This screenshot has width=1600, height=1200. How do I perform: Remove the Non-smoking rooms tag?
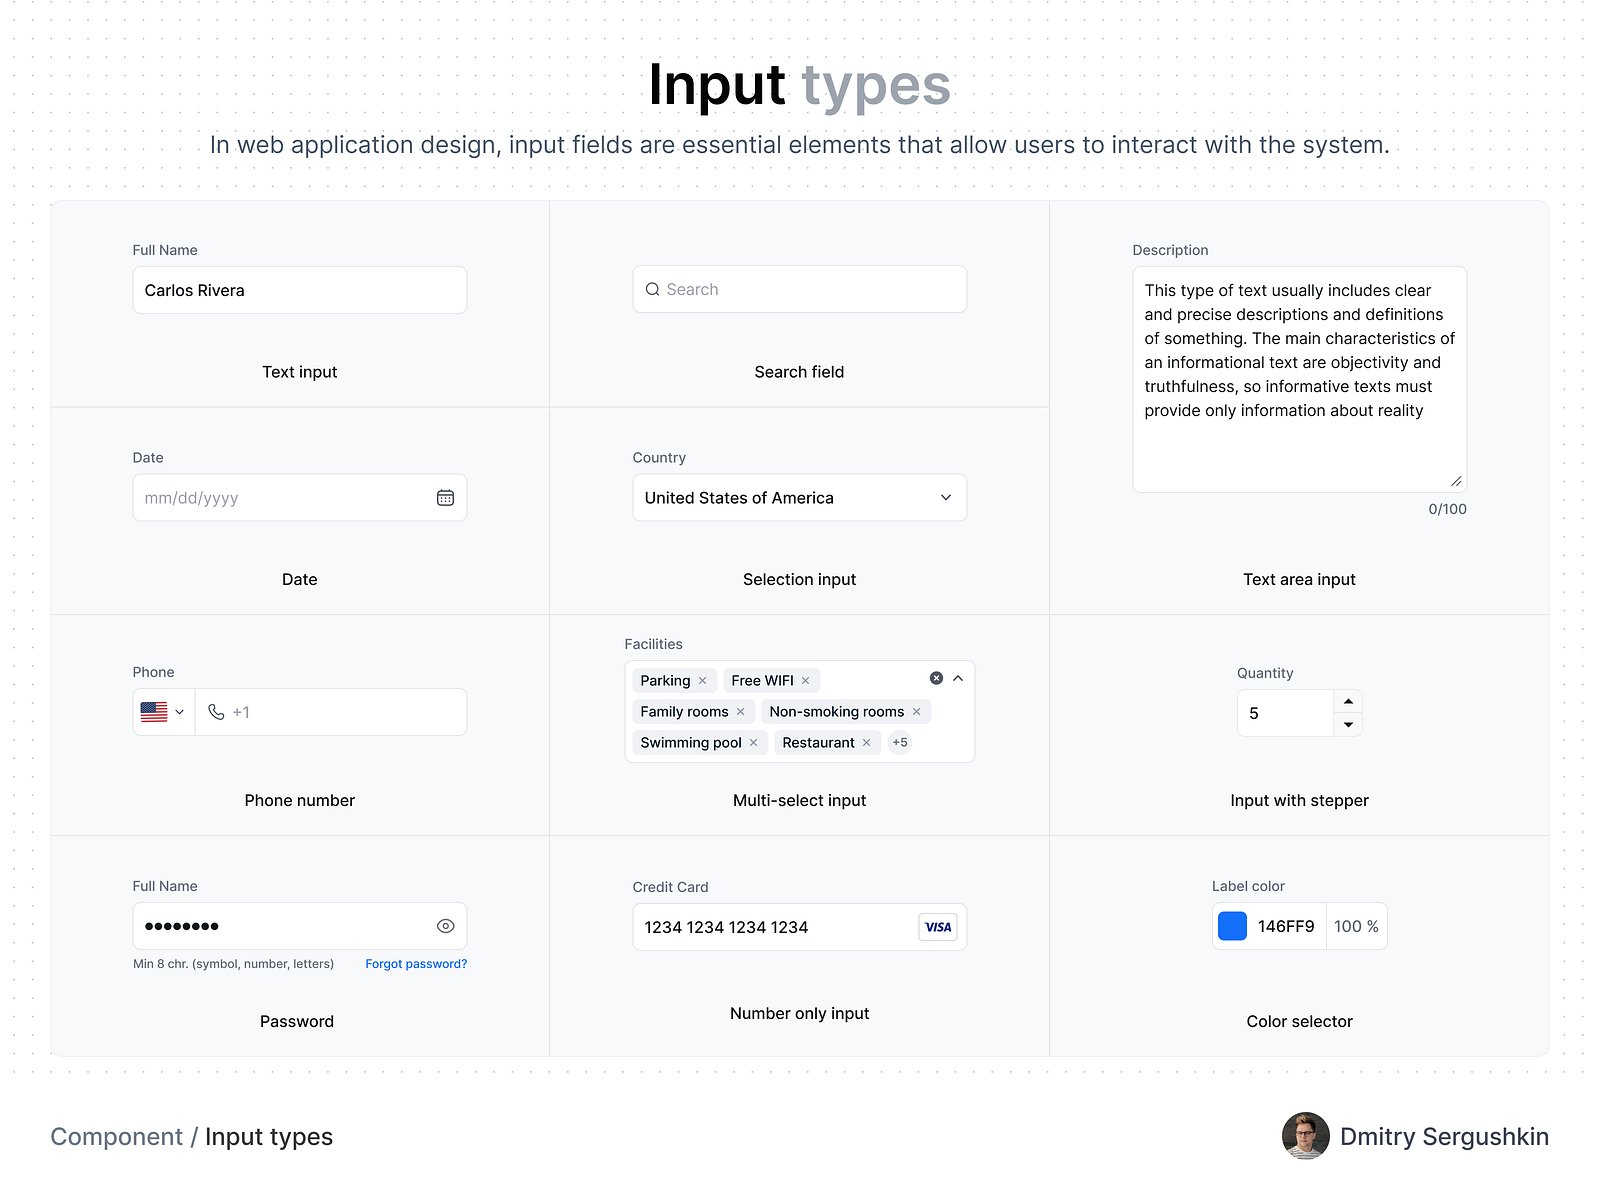[x=916, y=711]
